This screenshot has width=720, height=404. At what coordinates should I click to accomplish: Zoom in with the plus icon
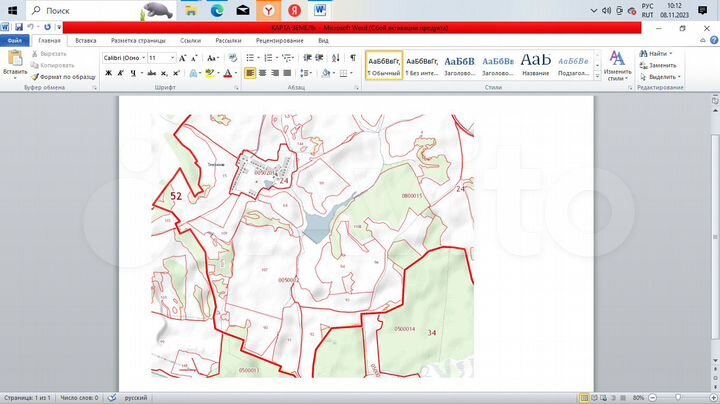(x=714, y=398)
